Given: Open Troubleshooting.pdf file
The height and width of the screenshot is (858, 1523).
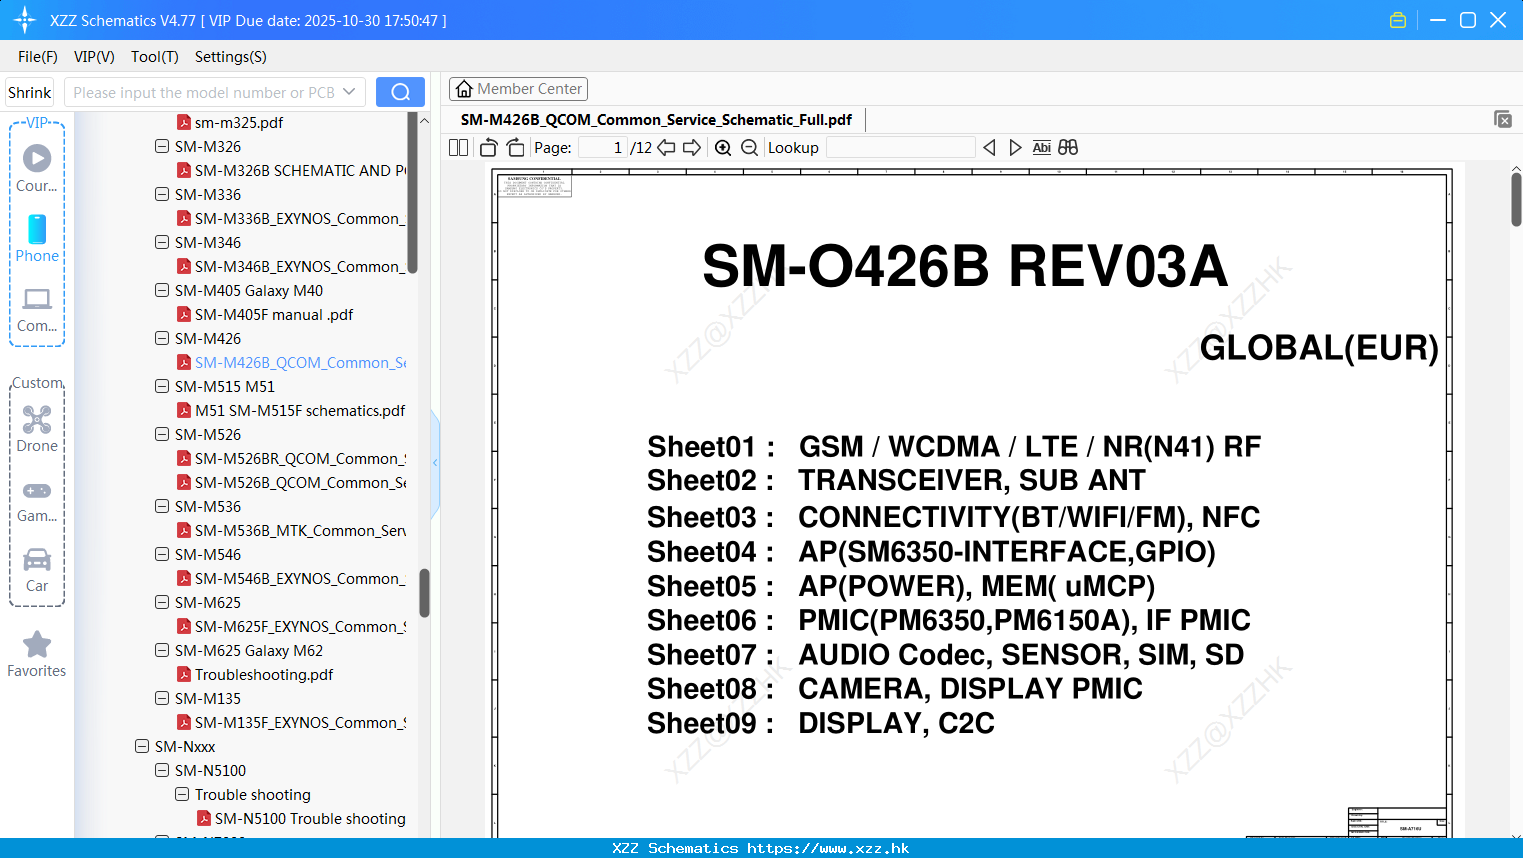Looking at the screenshot, I should [x=264, y=674].
